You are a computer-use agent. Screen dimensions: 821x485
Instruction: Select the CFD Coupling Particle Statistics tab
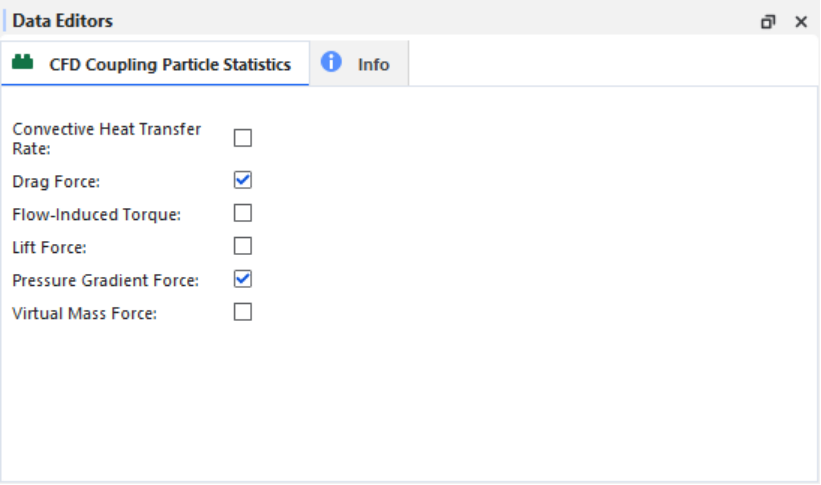pyautogui.click(x=155, y=63)
